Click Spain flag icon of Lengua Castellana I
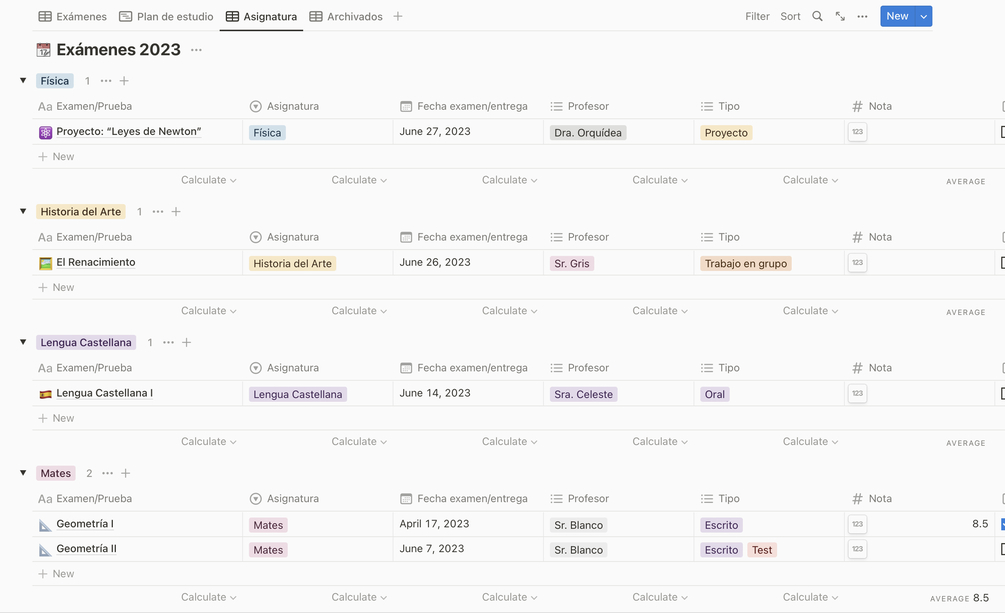Viewport: 1005px width, 613px height. point(46,394)
